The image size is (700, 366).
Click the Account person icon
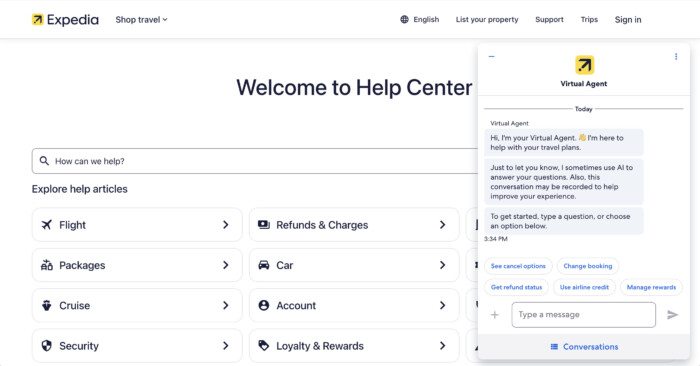coord(264,305)
